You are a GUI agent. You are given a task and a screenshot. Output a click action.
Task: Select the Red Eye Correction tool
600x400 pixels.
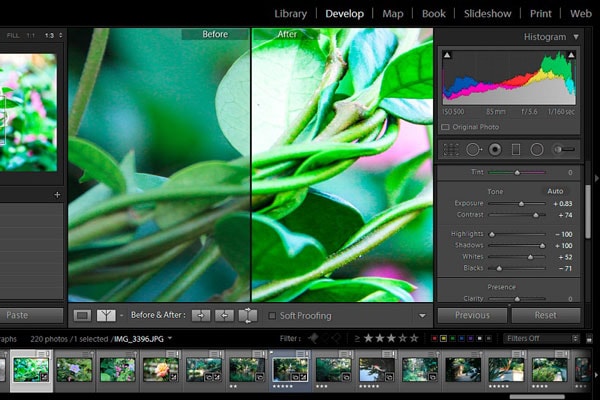tap(495, 149)
